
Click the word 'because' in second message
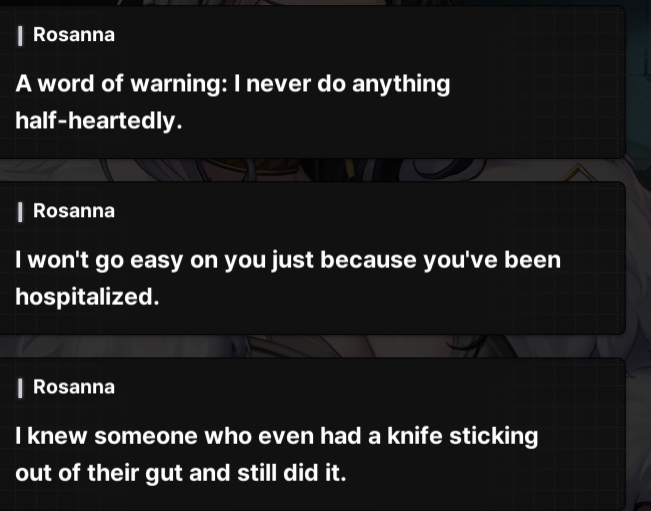point(368,260)
